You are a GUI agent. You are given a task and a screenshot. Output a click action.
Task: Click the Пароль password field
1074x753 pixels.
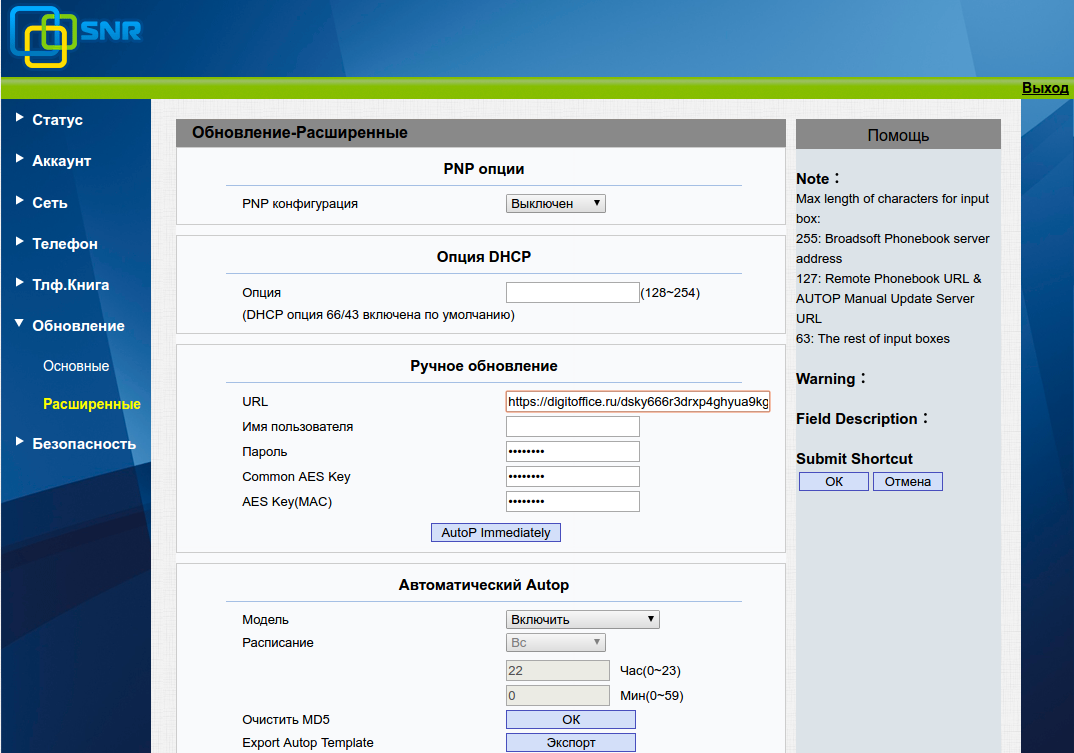pos(573,452)
